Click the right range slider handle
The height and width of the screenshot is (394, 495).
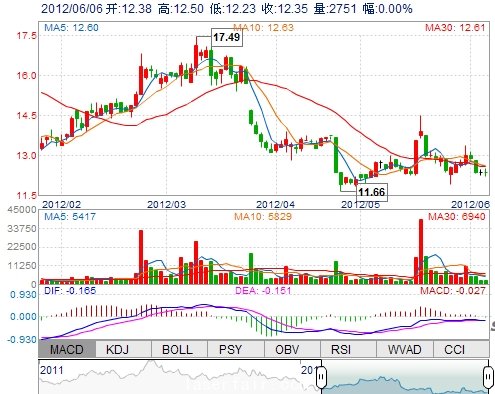488,377
